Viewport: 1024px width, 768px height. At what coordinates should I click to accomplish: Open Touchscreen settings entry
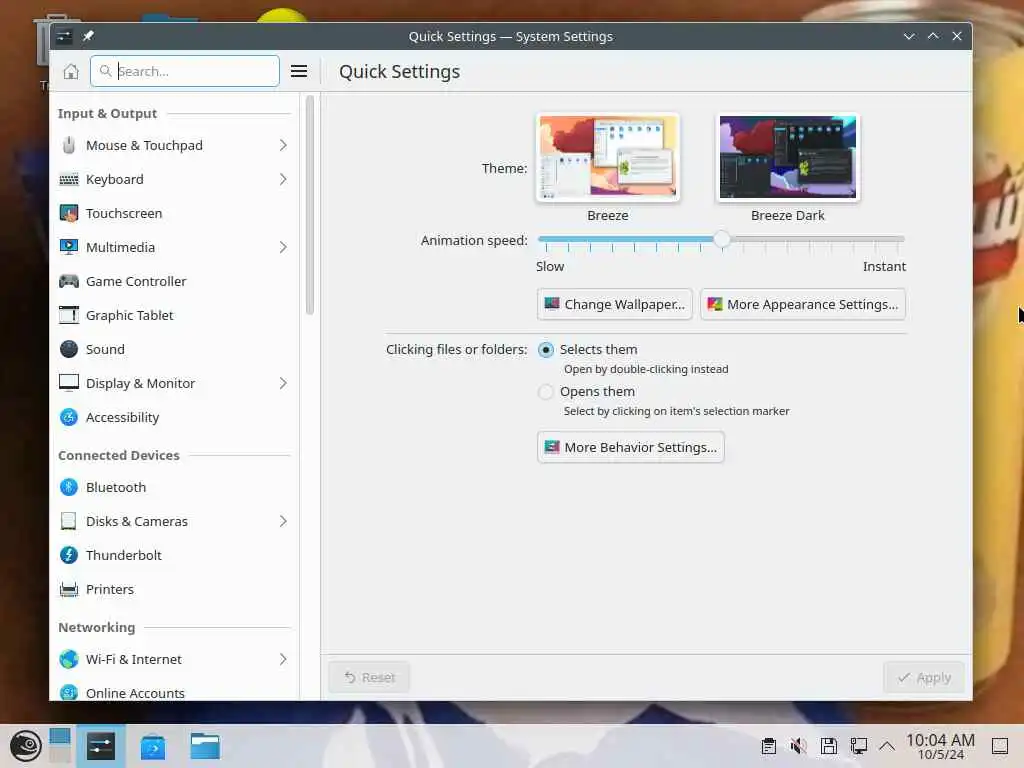click(x=174, y=213)
